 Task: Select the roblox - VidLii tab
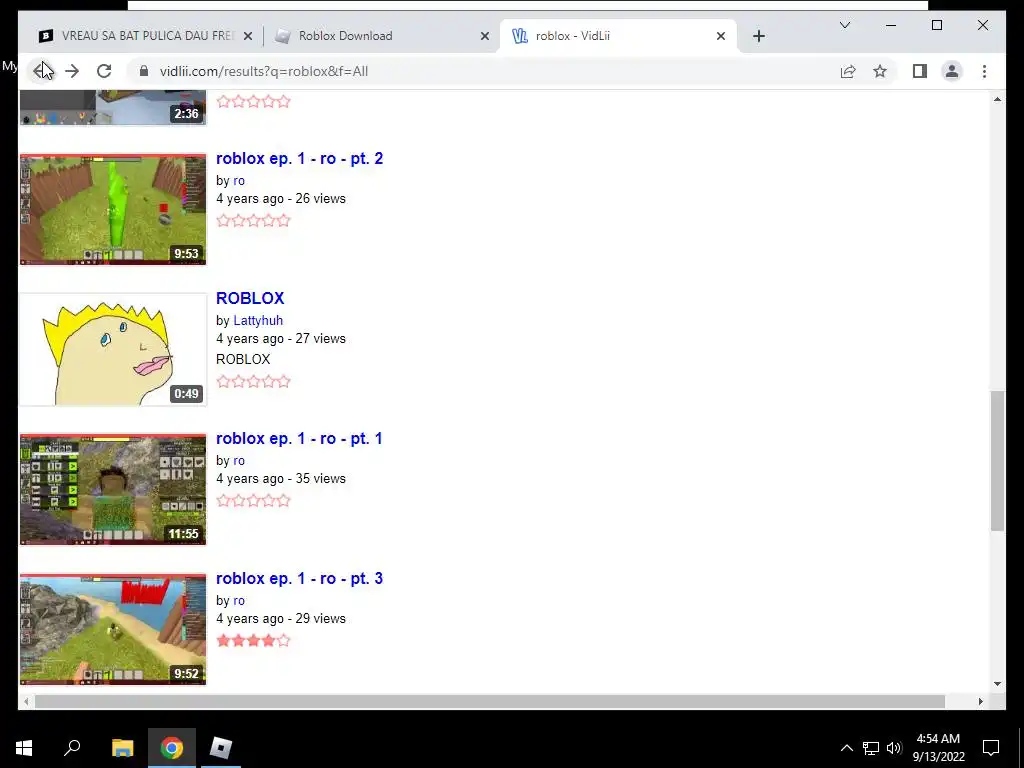point(618,36)
